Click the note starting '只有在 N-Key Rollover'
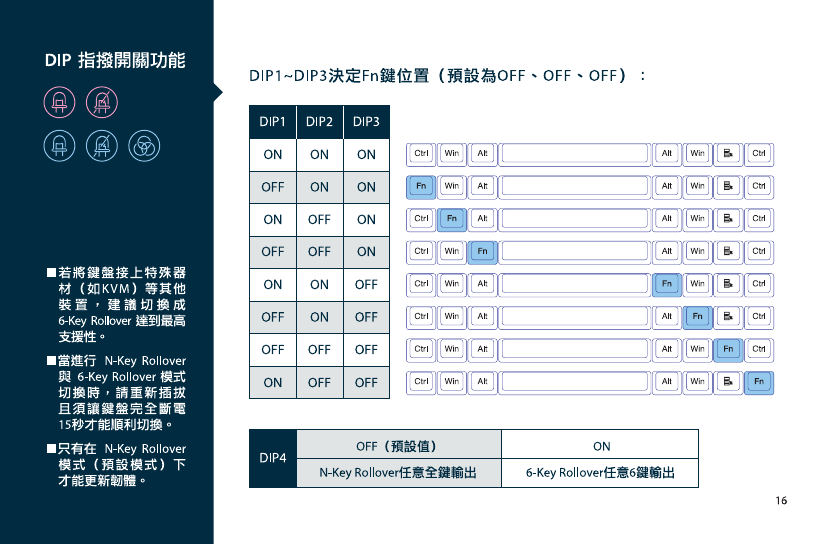Screen dimensions: 828x544 (117, 465)
